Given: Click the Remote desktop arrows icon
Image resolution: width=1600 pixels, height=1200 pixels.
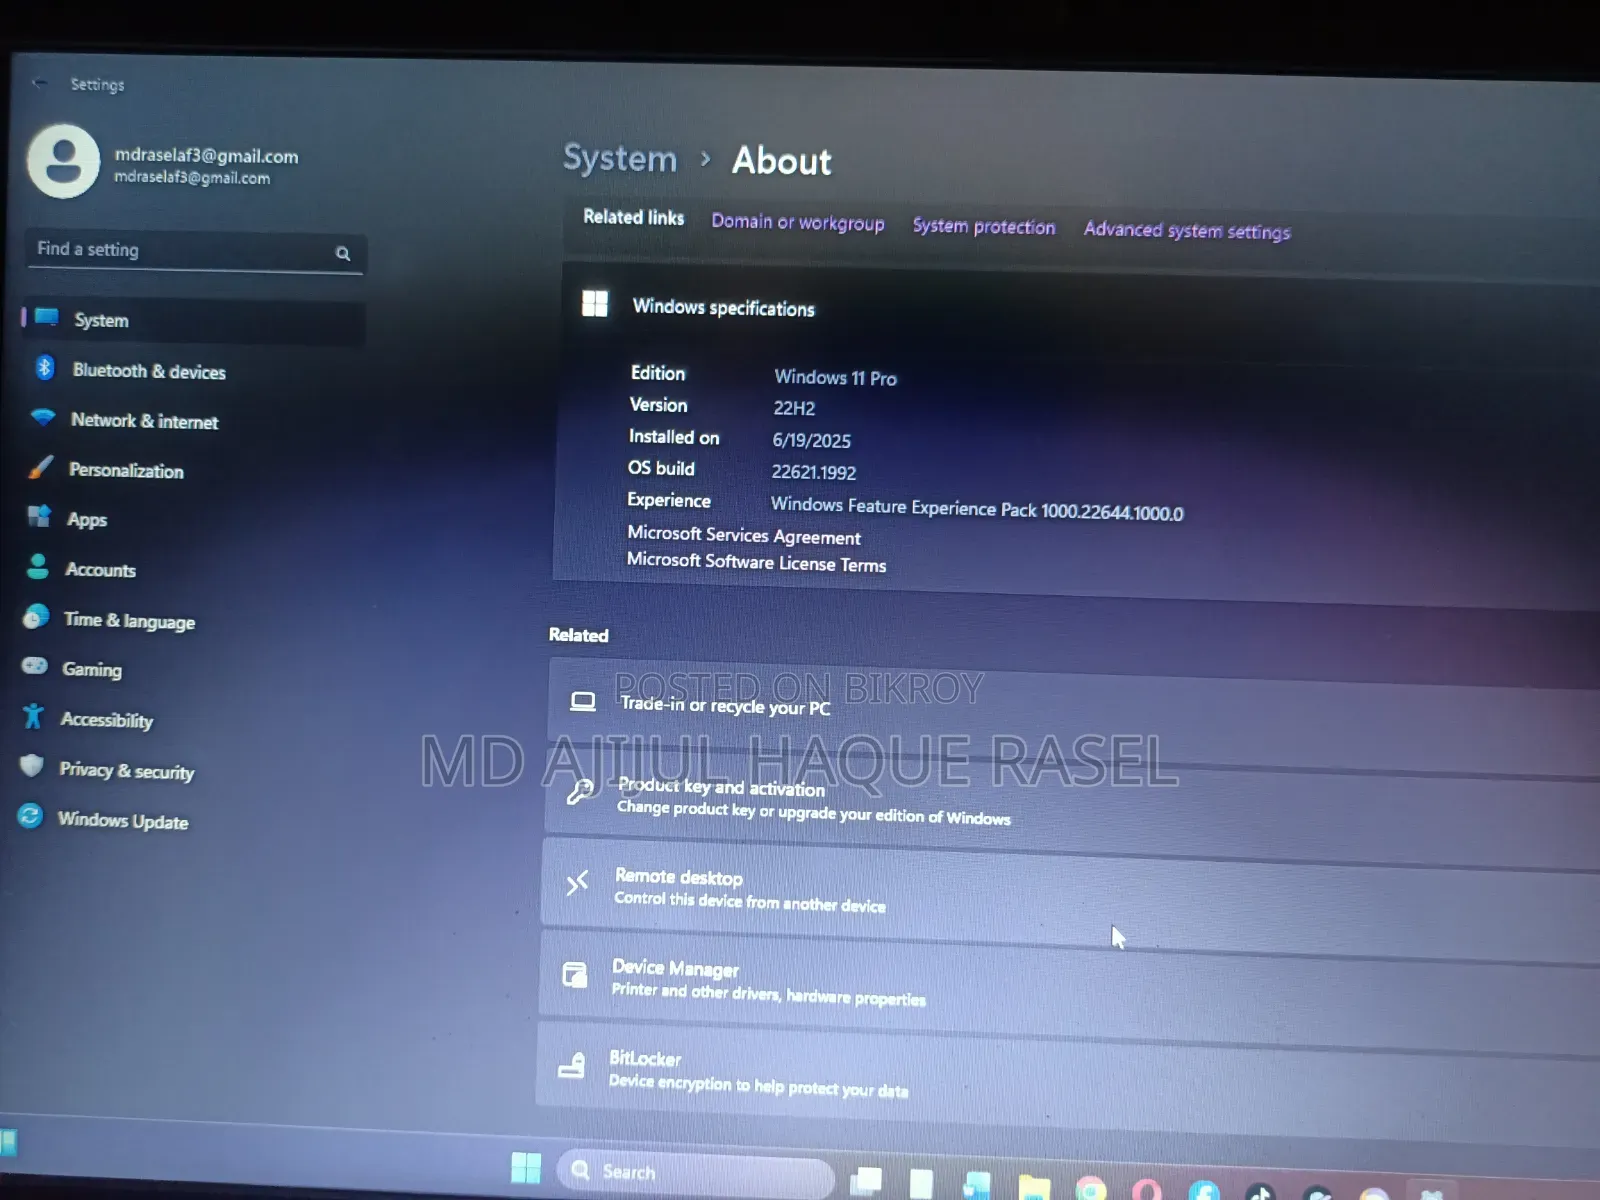Looking at the screenshot, I should (x=577, y=883).
